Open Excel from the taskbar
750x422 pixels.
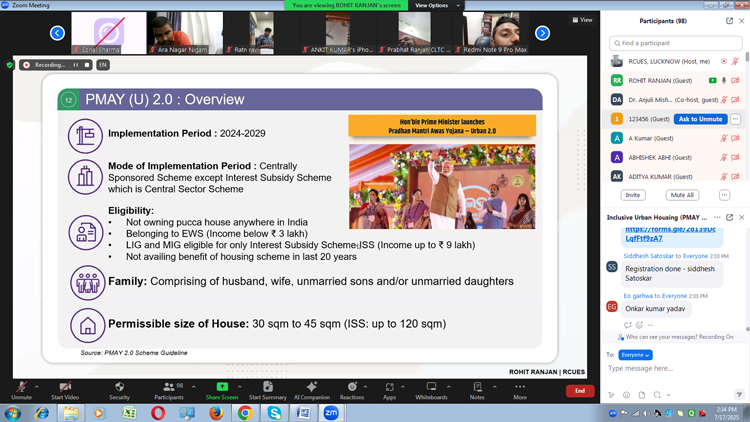coord(129,412)
